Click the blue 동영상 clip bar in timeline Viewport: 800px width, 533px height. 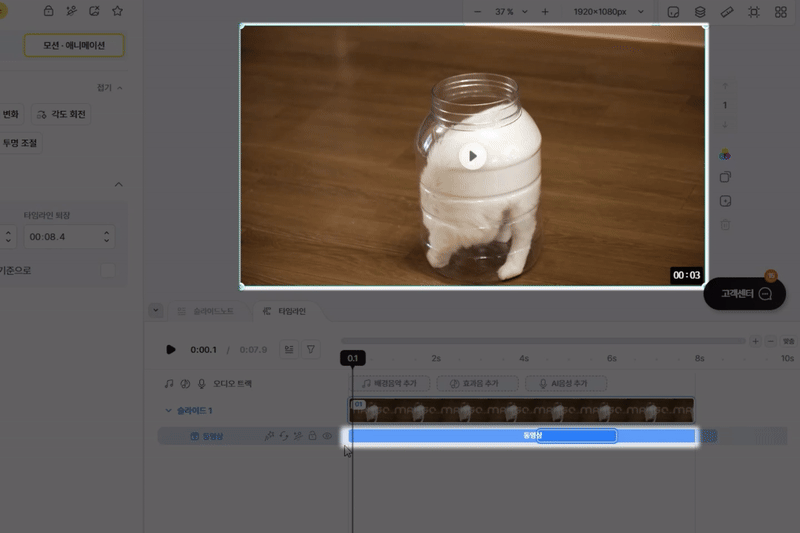tap(450, 436)
